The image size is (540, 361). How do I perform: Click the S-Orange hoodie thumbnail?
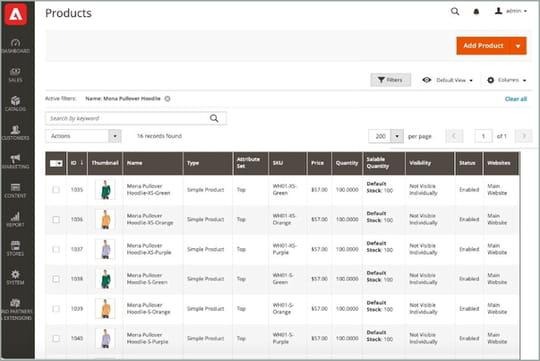(x=105, y=309)
